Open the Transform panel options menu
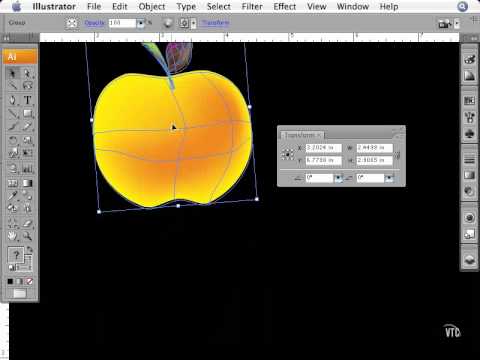The height and width of the screenshot is (360, 480). pos(397,136)
